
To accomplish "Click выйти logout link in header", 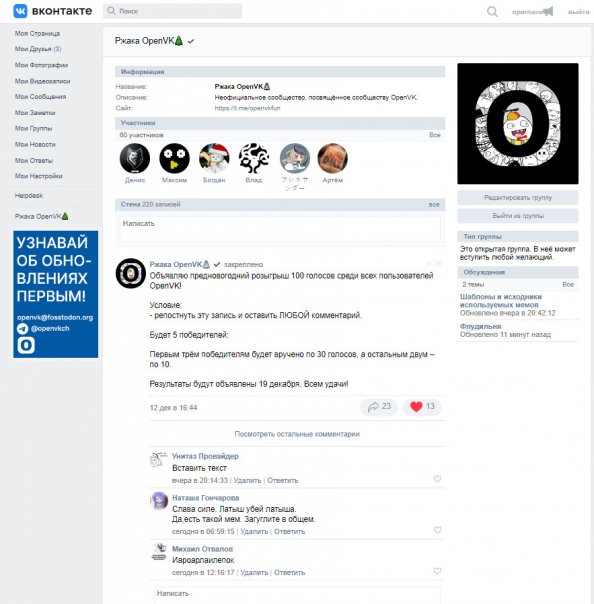I will 579,12.
